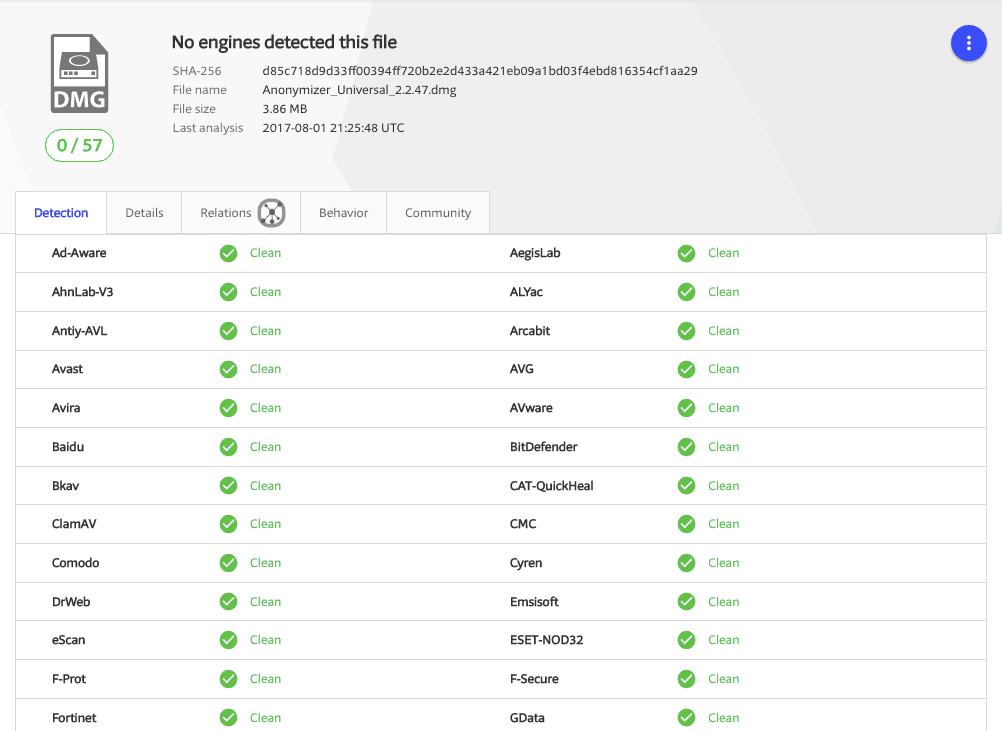This screenshot has width=1002, height=731.
Task: Click the relations graph icon
Action: [x=272, y=213]
